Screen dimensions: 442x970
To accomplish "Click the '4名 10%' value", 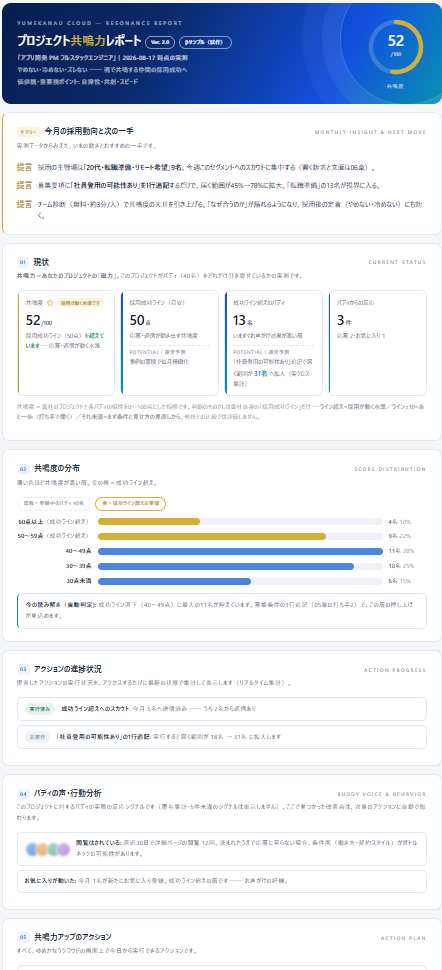I will click(x=400, y=521).
